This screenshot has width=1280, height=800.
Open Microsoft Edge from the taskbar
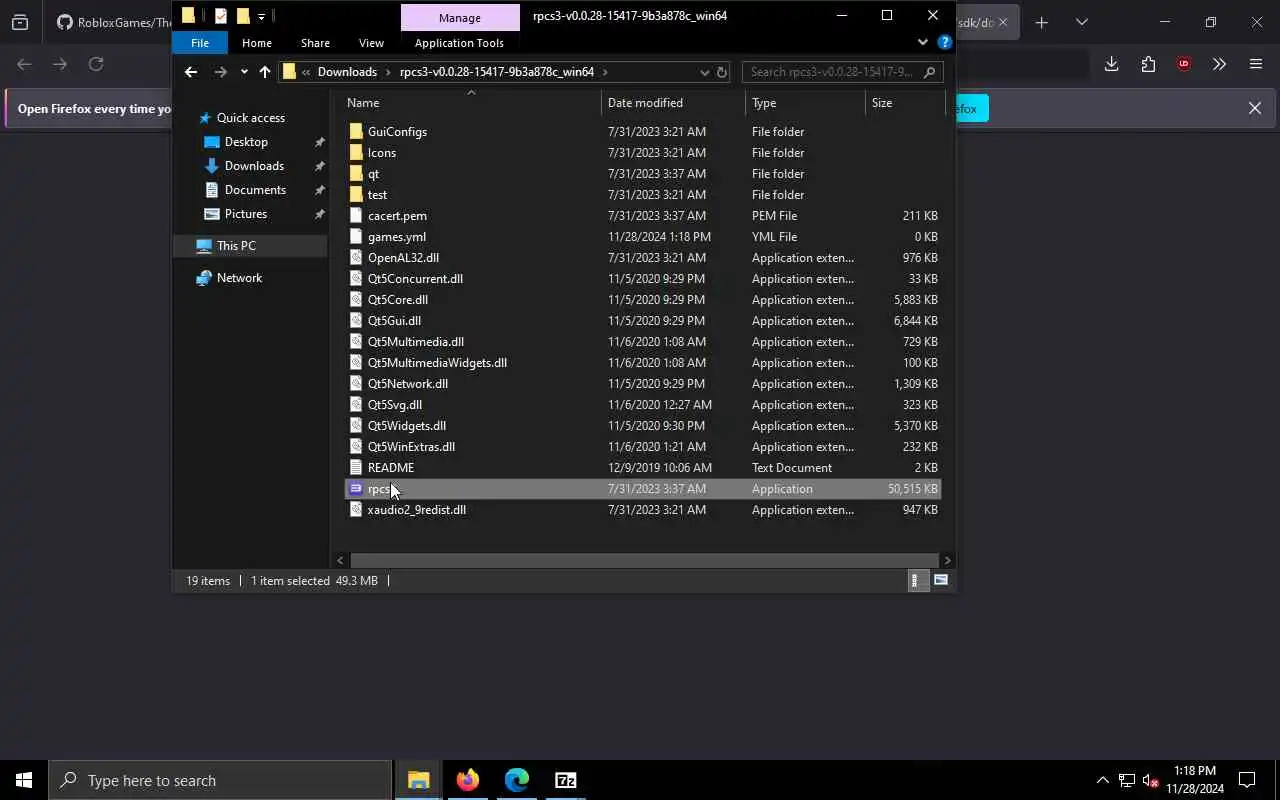517,780
